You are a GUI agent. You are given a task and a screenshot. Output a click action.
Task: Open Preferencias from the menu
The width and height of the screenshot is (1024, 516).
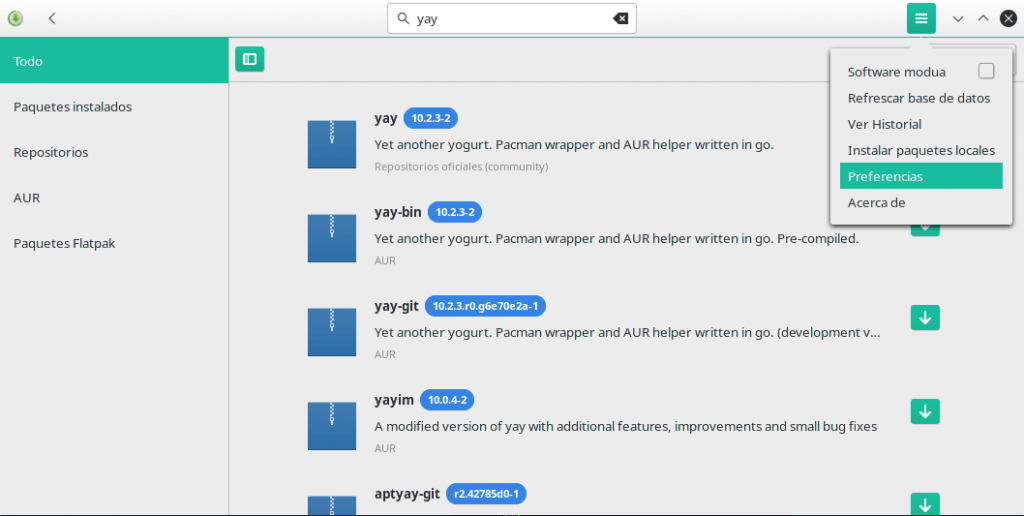click(921, 176)
